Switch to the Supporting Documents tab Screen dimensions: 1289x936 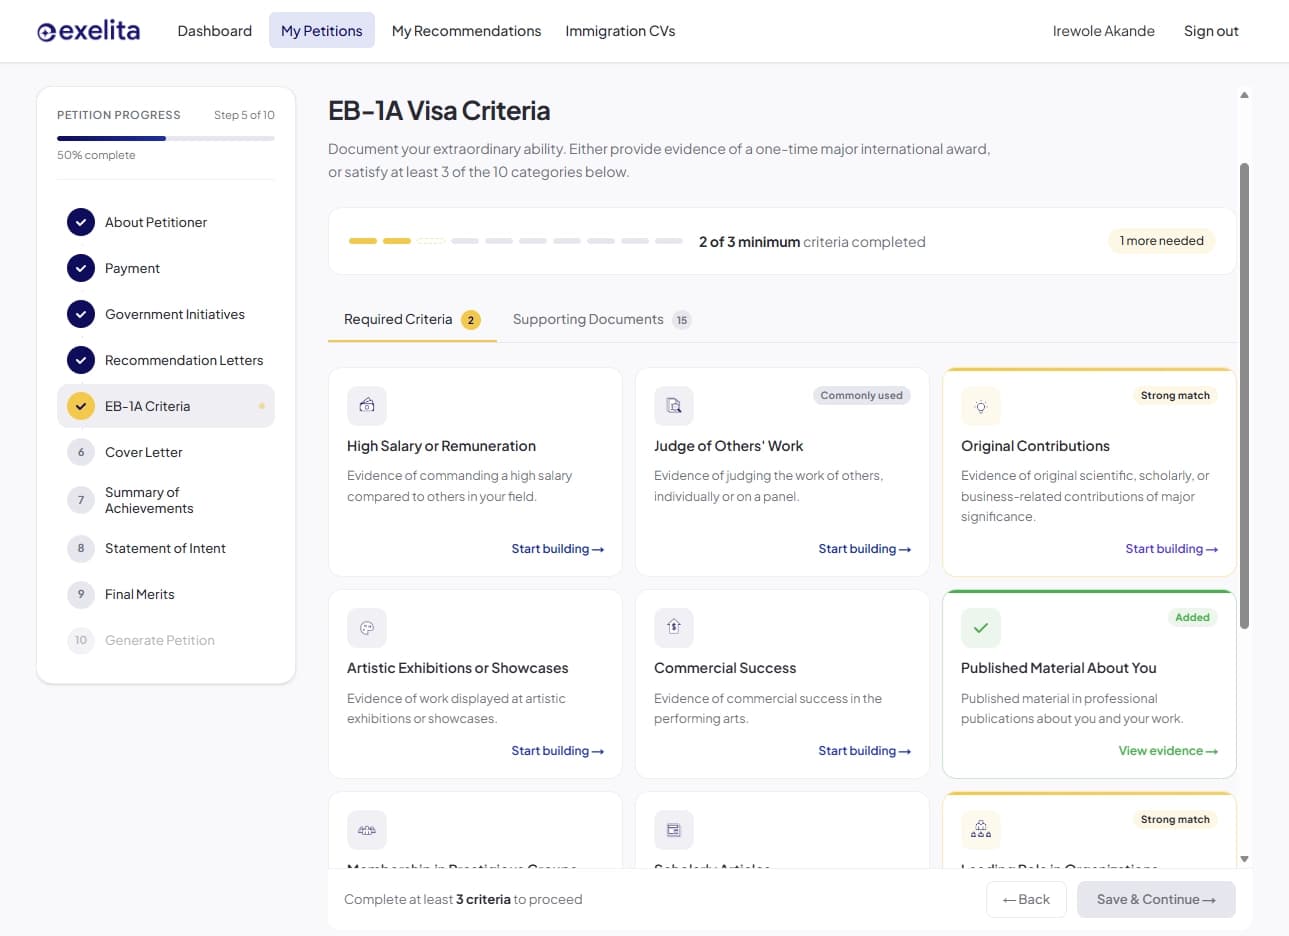tap(588, 318)
